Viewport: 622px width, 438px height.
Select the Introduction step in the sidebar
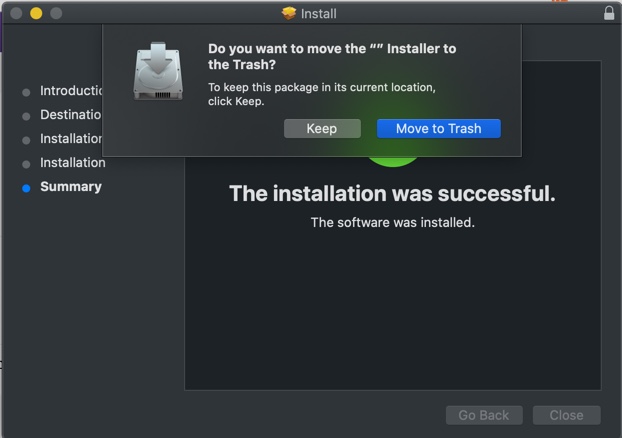(72, 91)
